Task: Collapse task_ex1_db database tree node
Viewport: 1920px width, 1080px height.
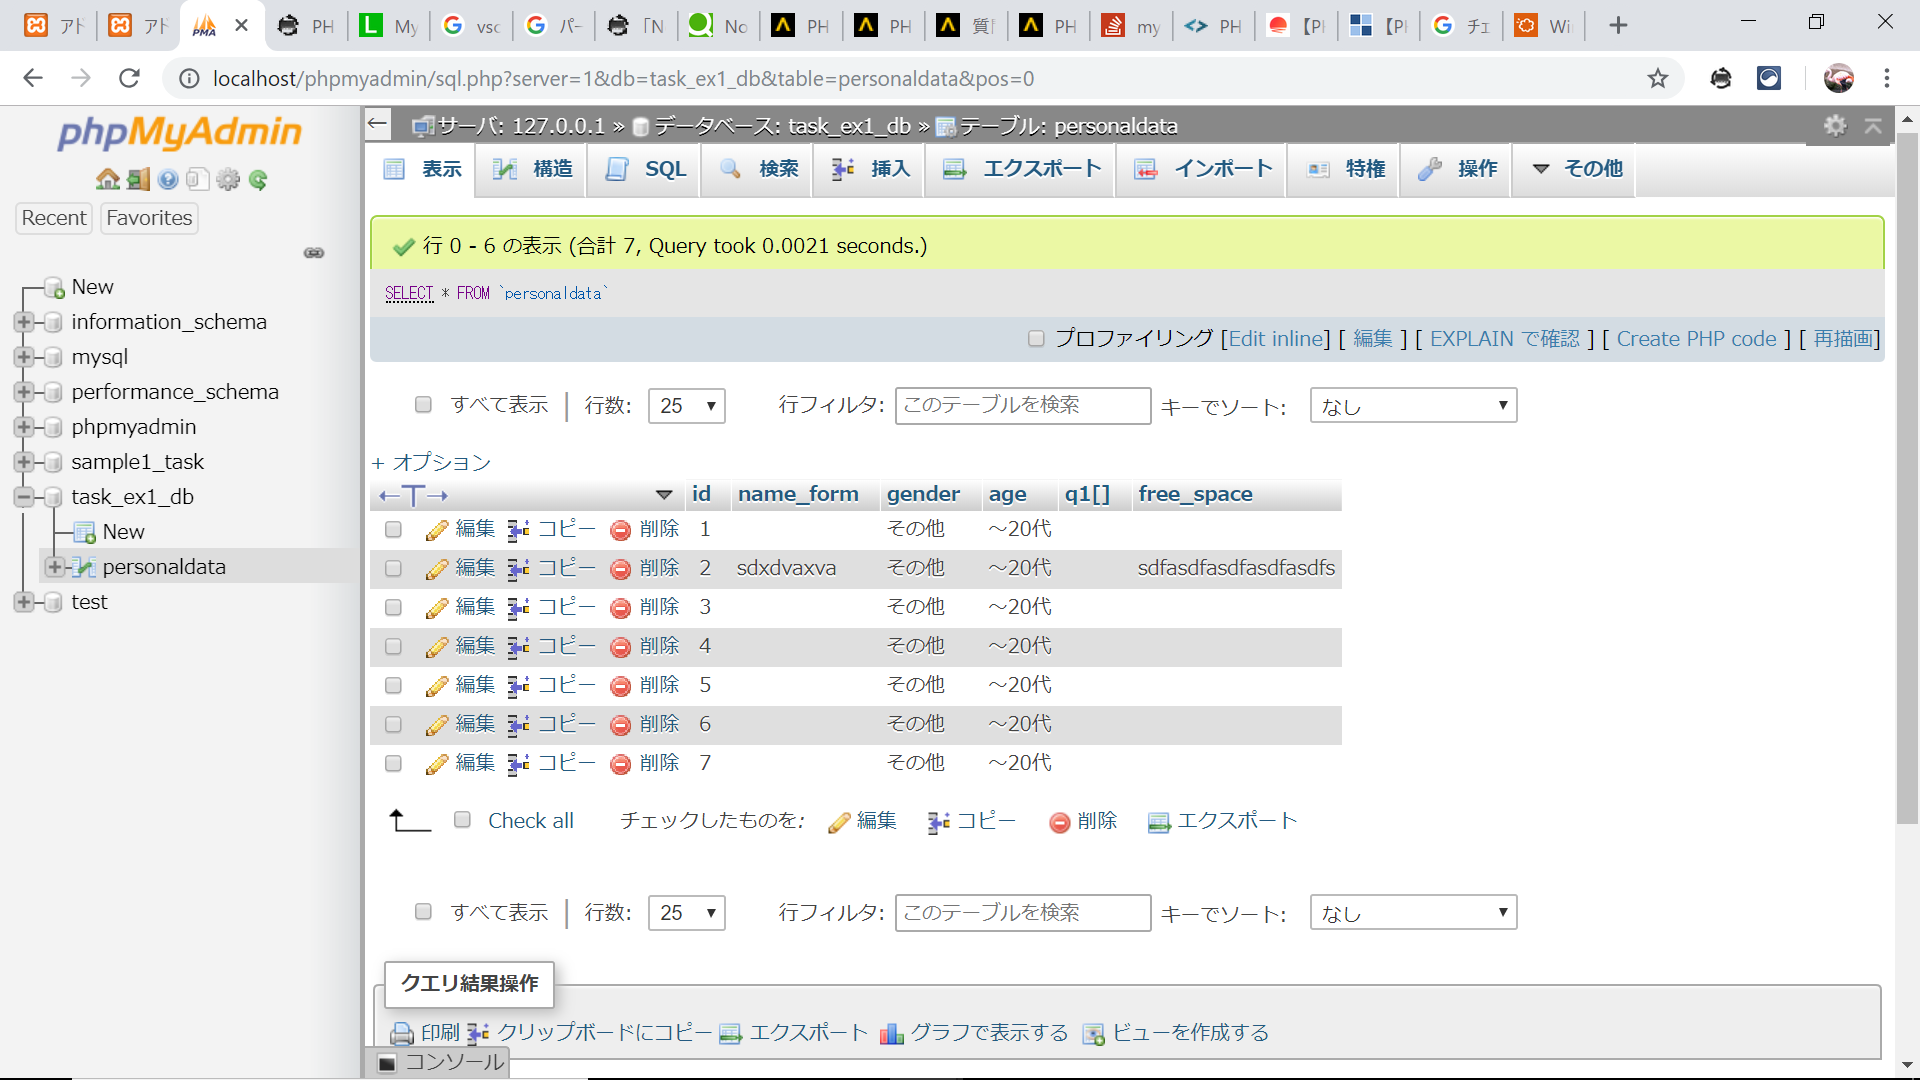Action: tap(24, 497)
